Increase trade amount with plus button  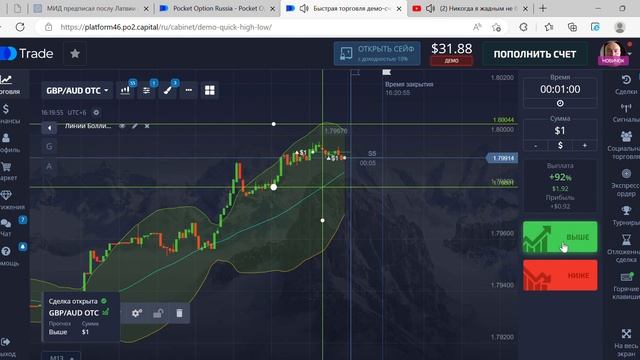584,145
